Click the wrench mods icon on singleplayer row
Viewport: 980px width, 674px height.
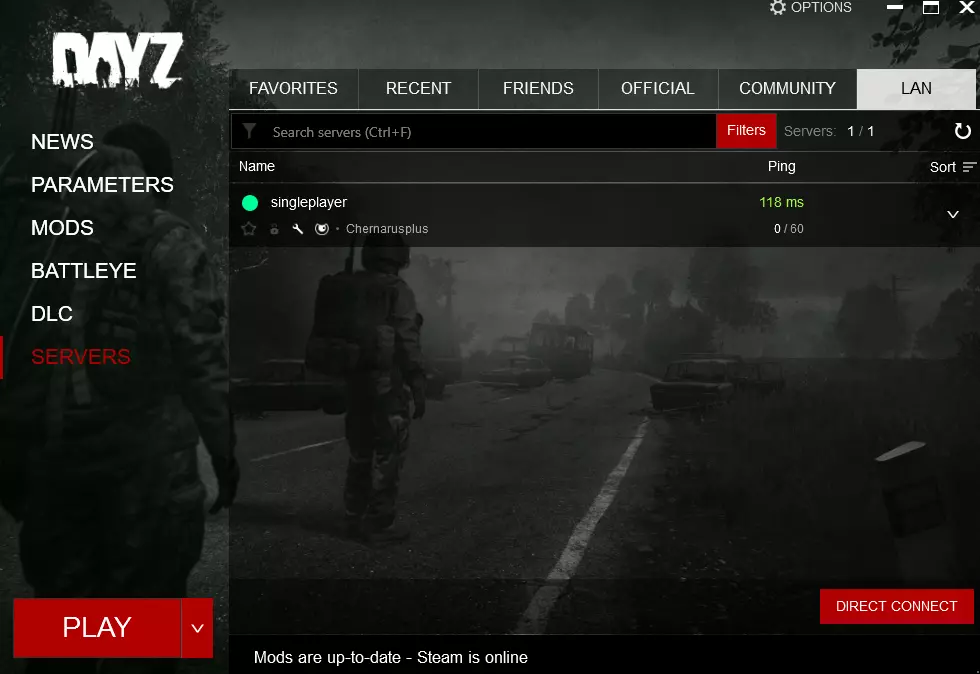coord(298,229)
